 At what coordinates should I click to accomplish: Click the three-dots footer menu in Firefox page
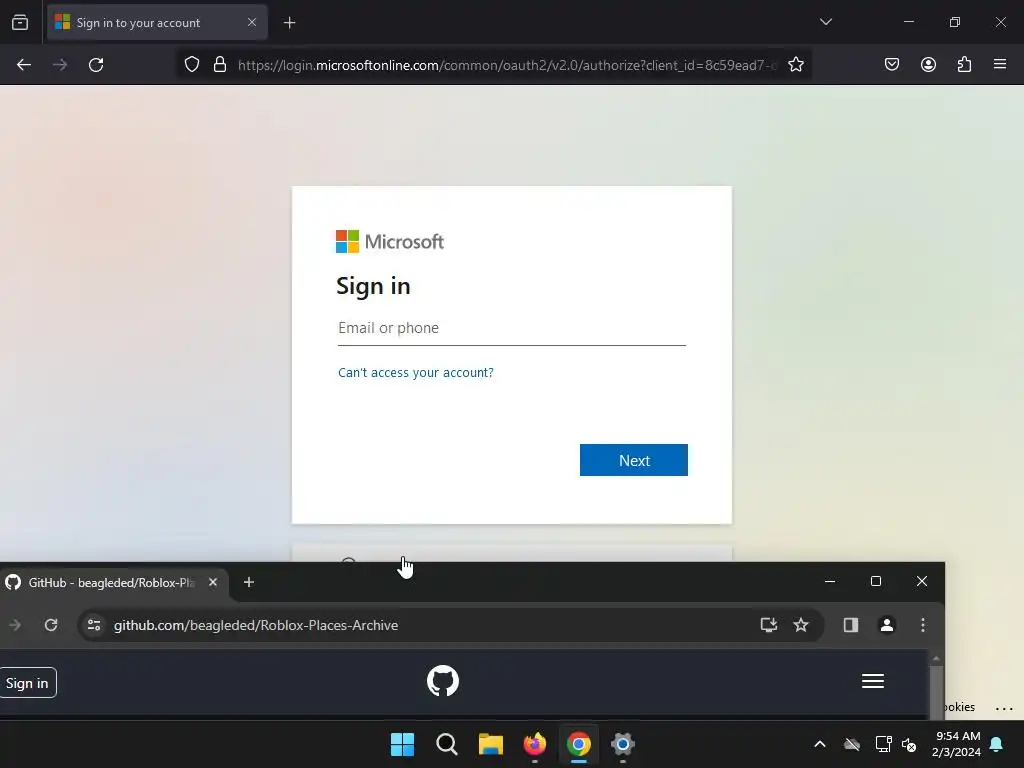coord(1004,708)
